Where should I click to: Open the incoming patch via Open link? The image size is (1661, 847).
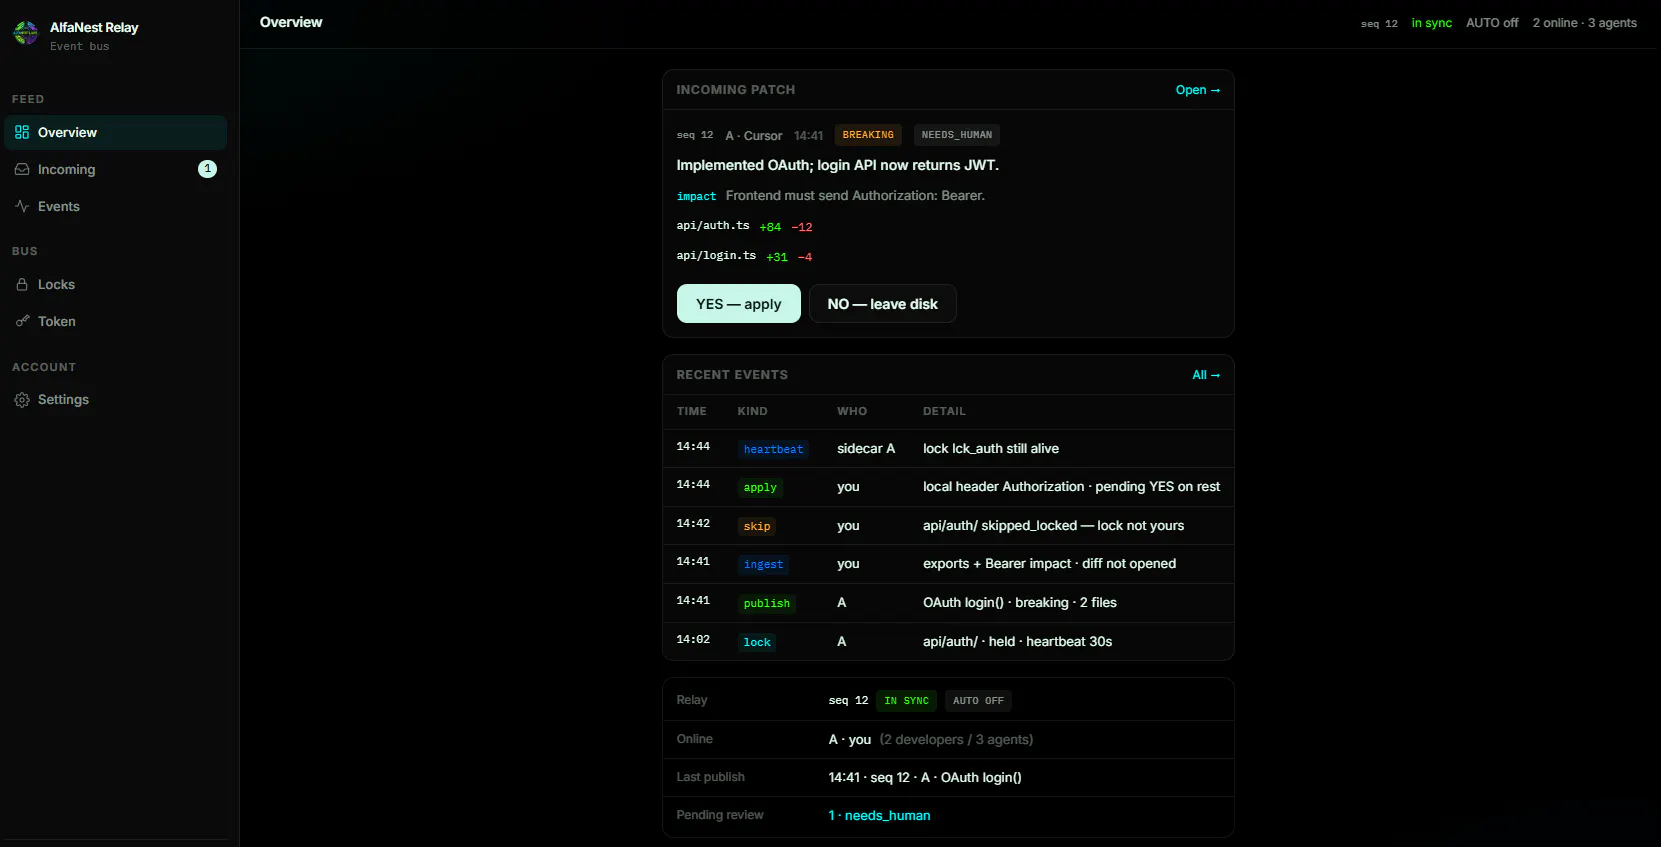[1197, 90]
